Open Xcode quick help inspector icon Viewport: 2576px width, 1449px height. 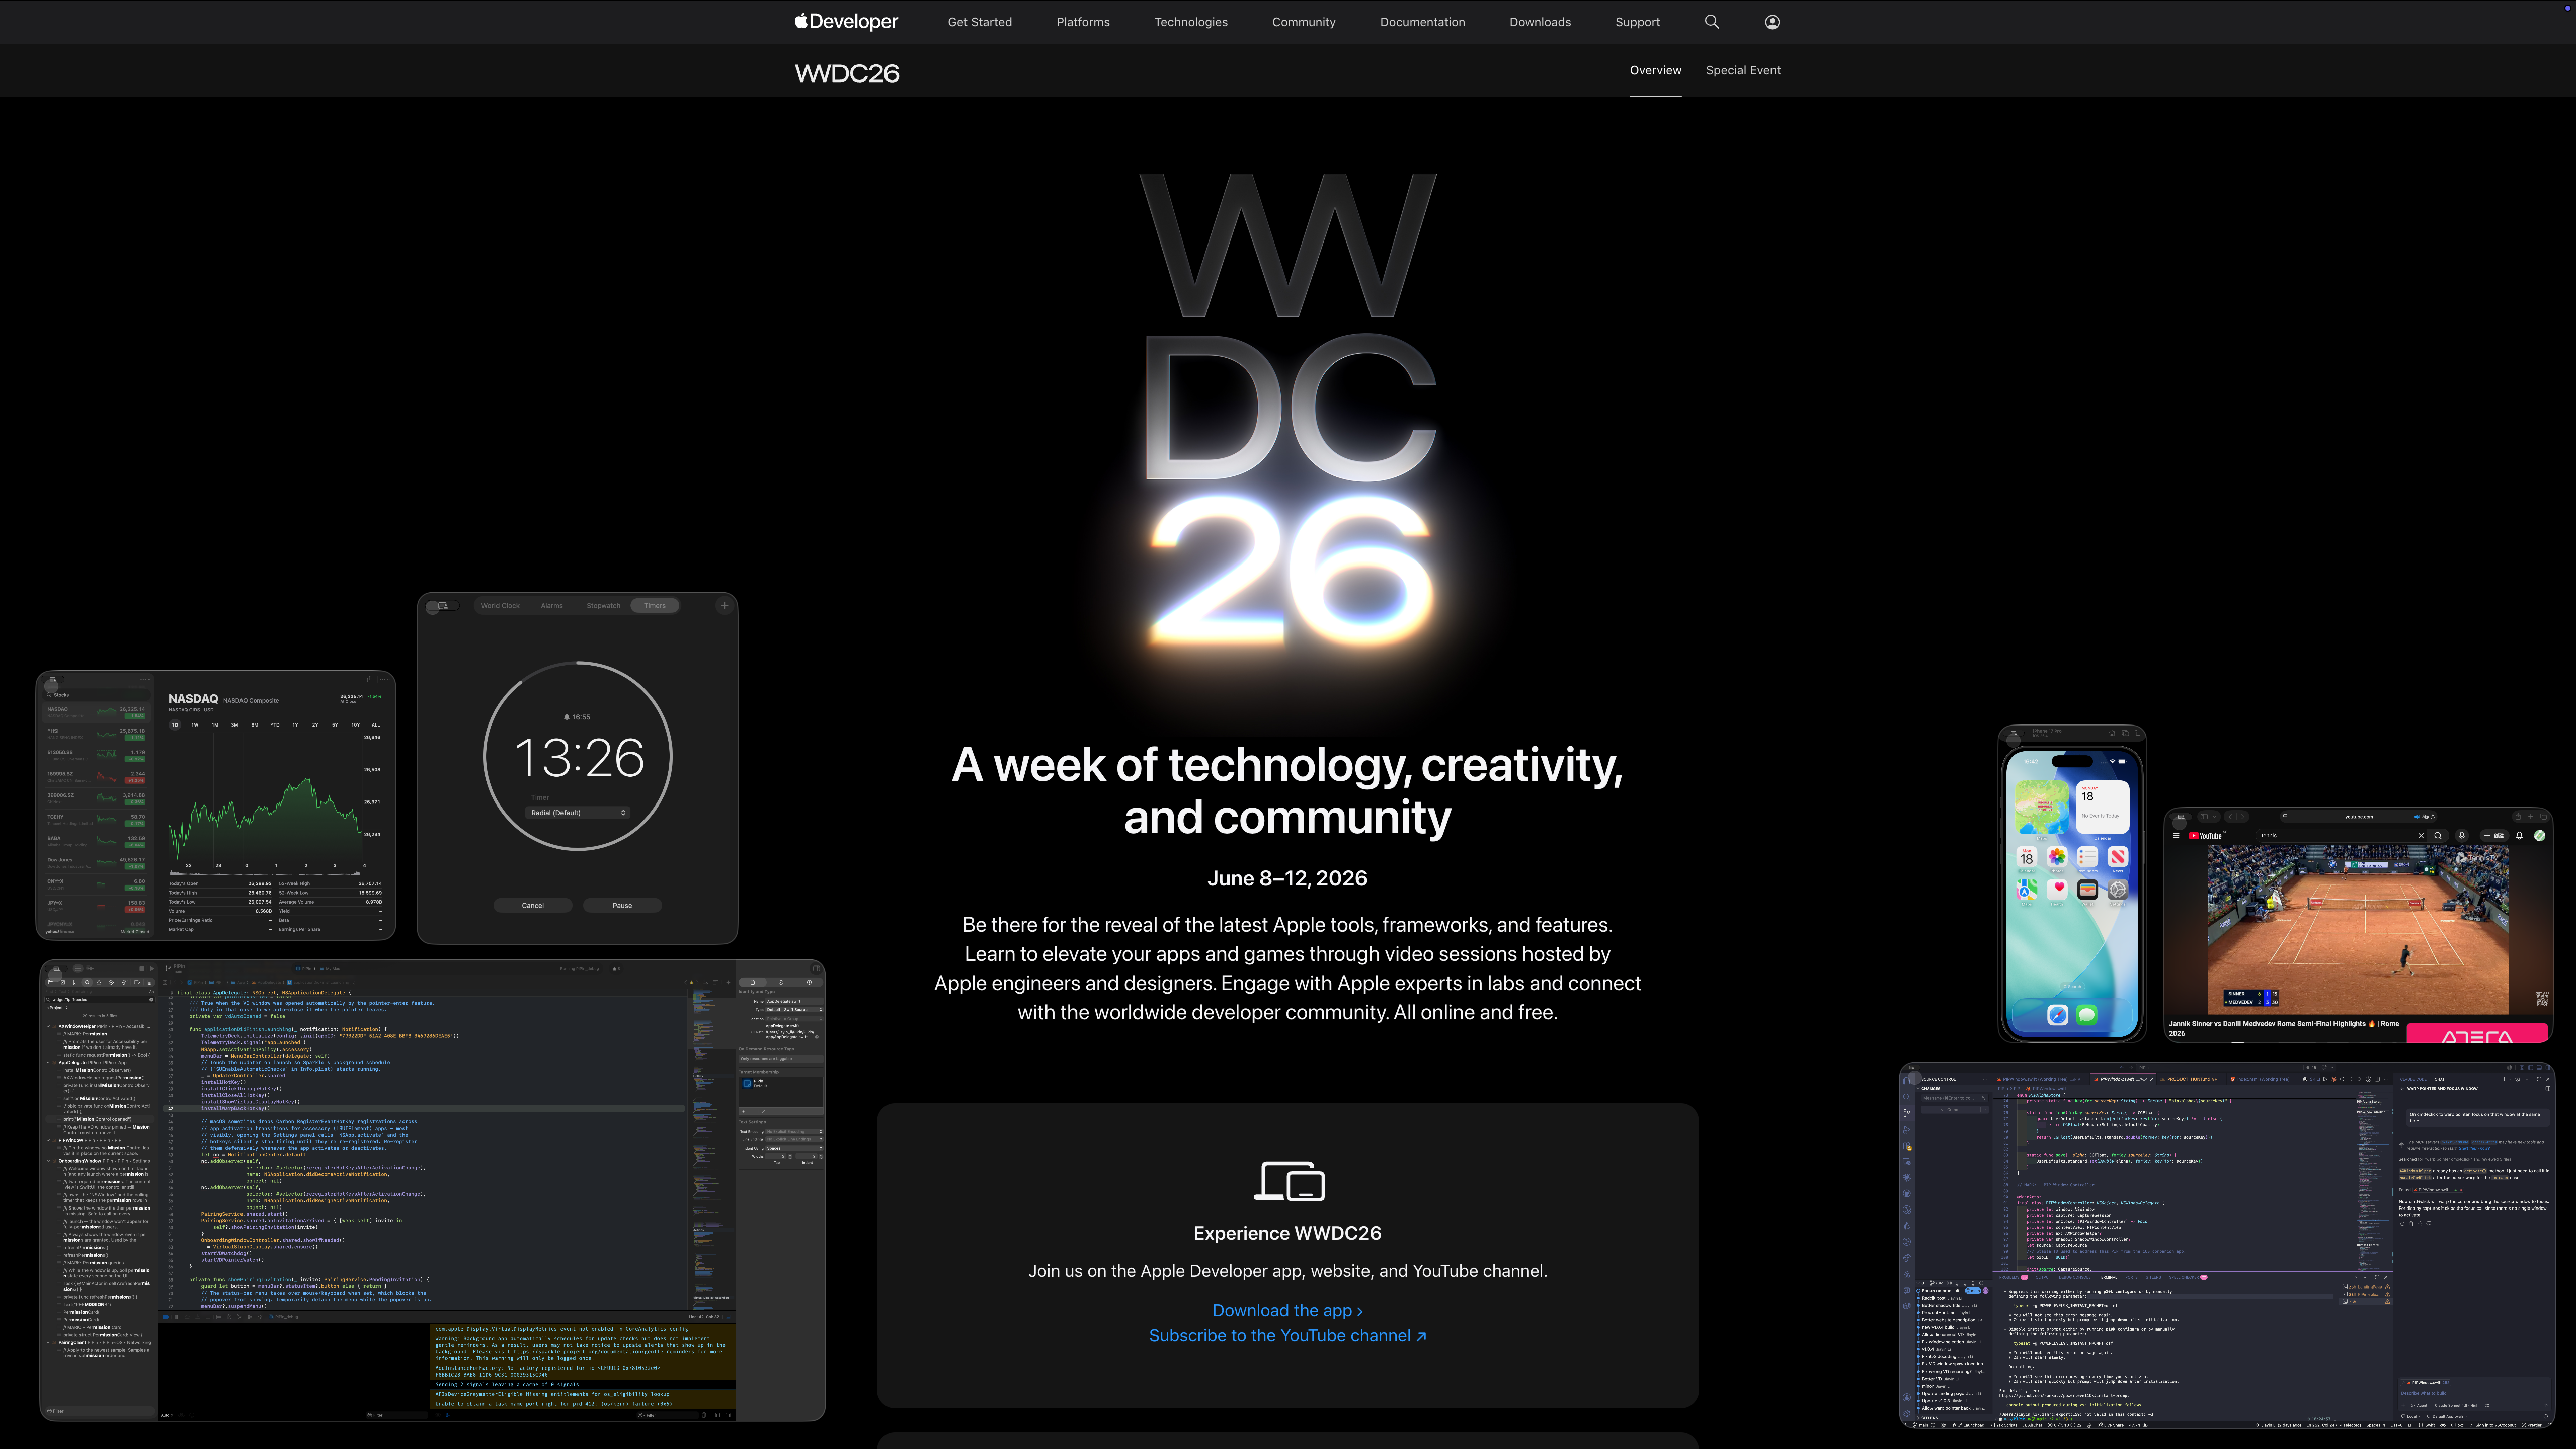(809, 982)
